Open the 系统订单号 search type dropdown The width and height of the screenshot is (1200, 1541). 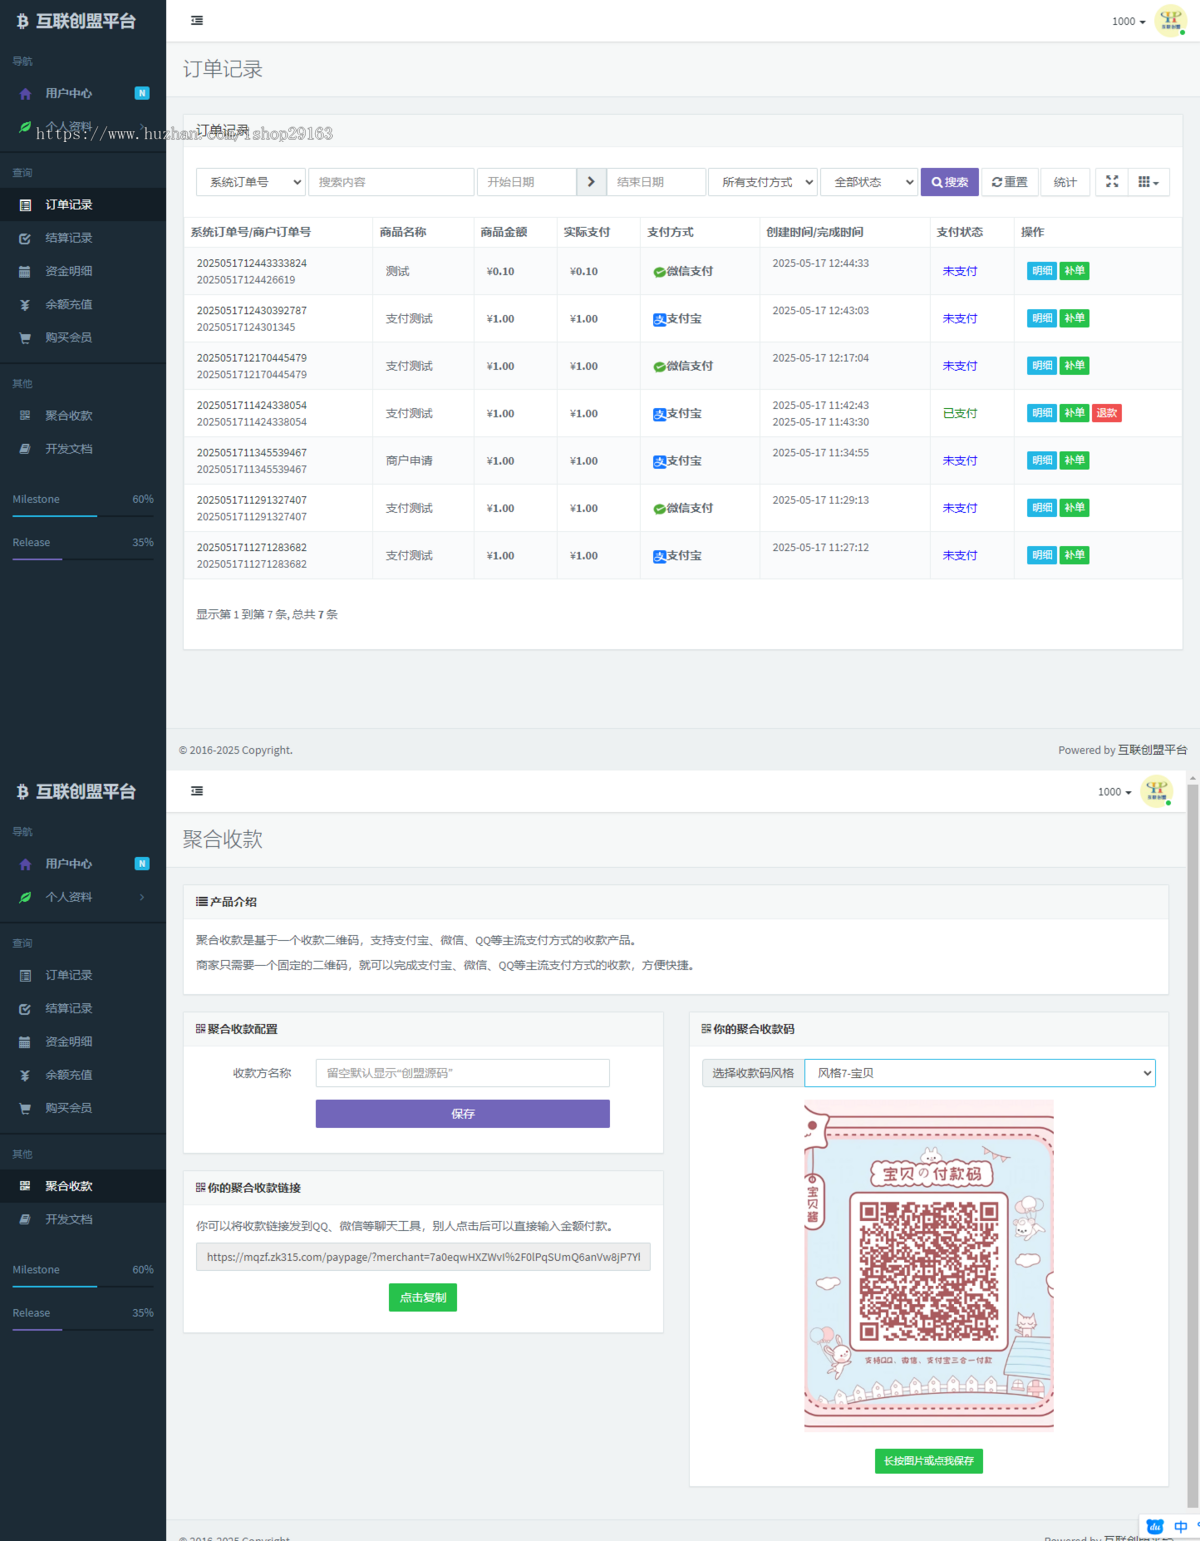click(251, 182)
